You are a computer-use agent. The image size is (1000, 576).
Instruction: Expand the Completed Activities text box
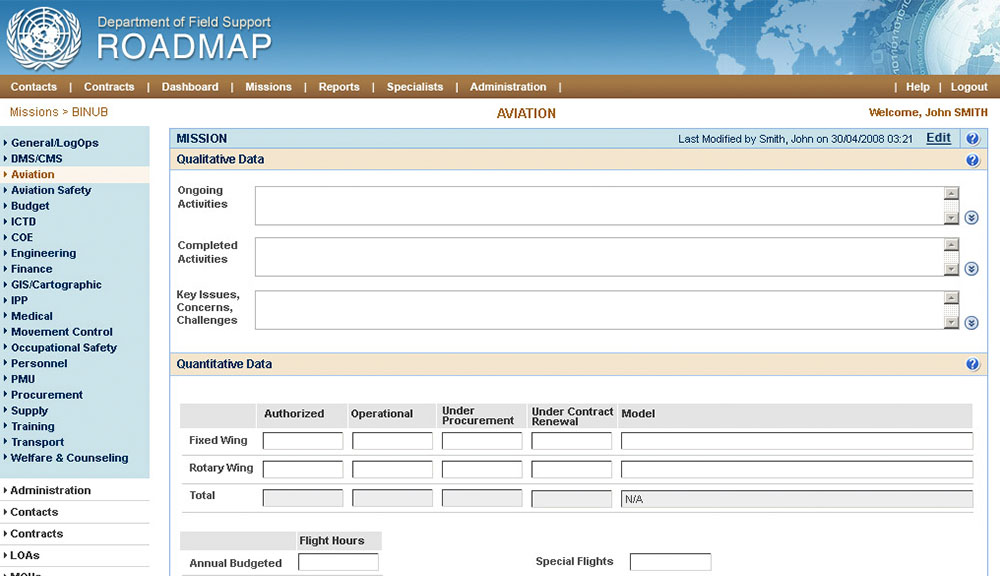(x=971, y=269)
